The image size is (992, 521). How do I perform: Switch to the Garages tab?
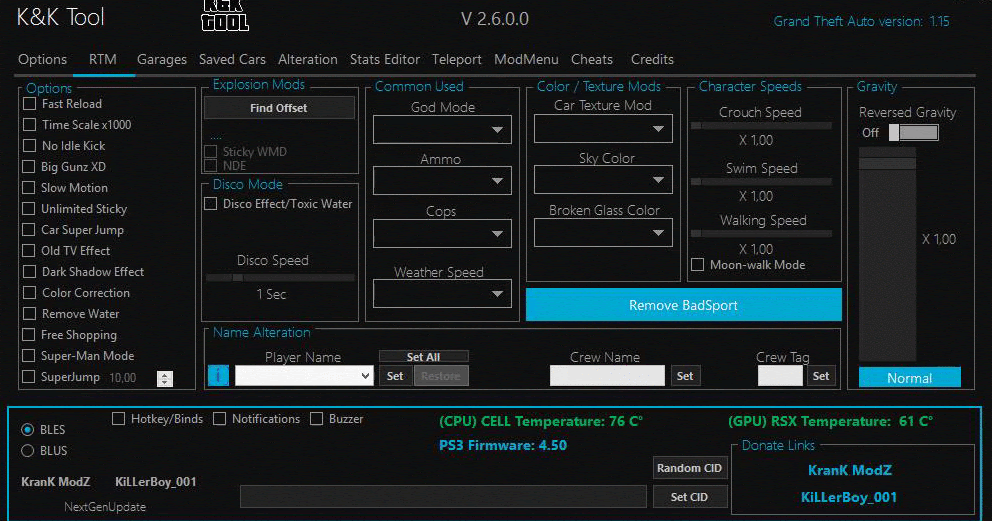point(161,59)
